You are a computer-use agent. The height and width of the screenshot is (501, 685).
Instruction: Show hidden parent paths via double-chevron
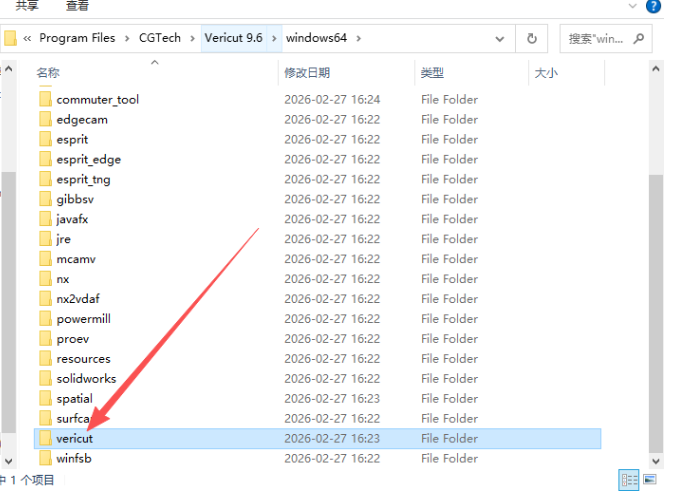[x=28, y=39]
